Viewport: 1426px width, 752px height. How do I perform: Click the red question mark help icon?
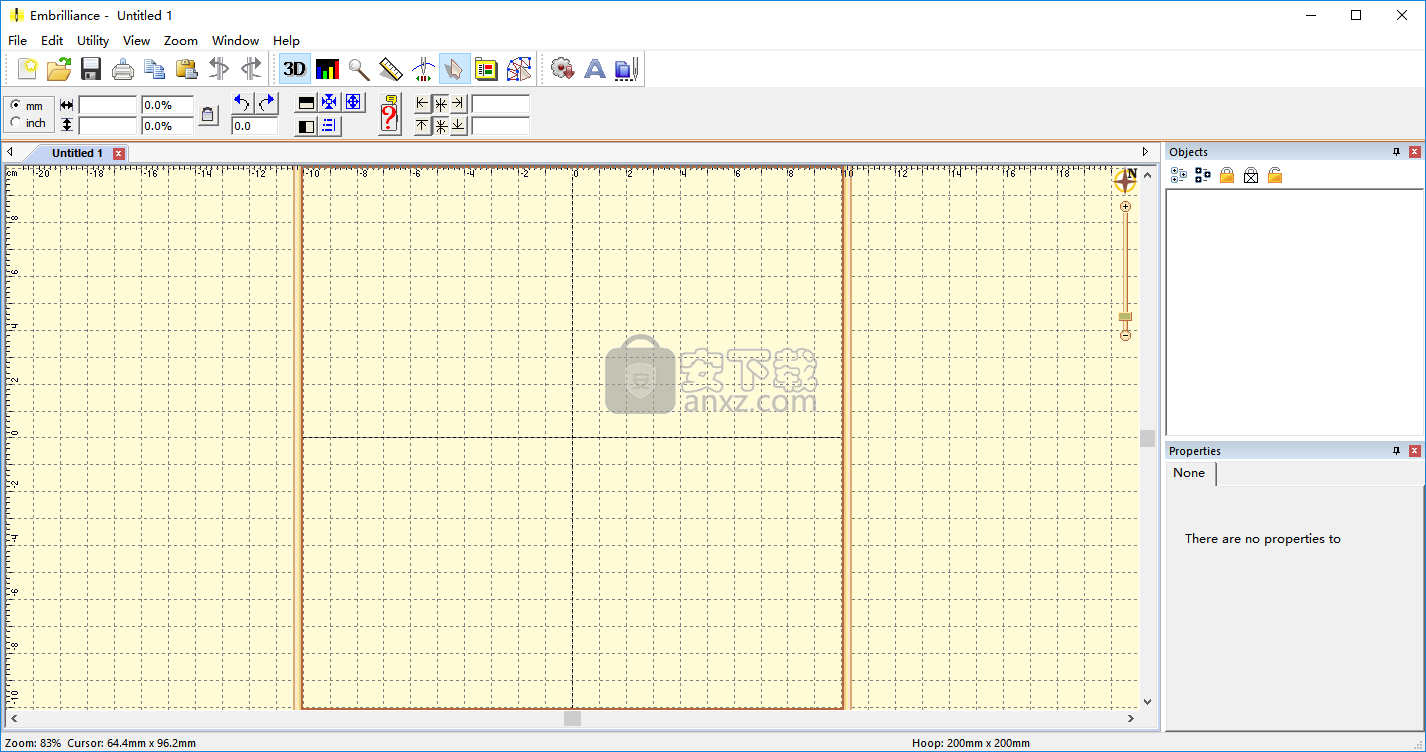(x=390, y=114)
